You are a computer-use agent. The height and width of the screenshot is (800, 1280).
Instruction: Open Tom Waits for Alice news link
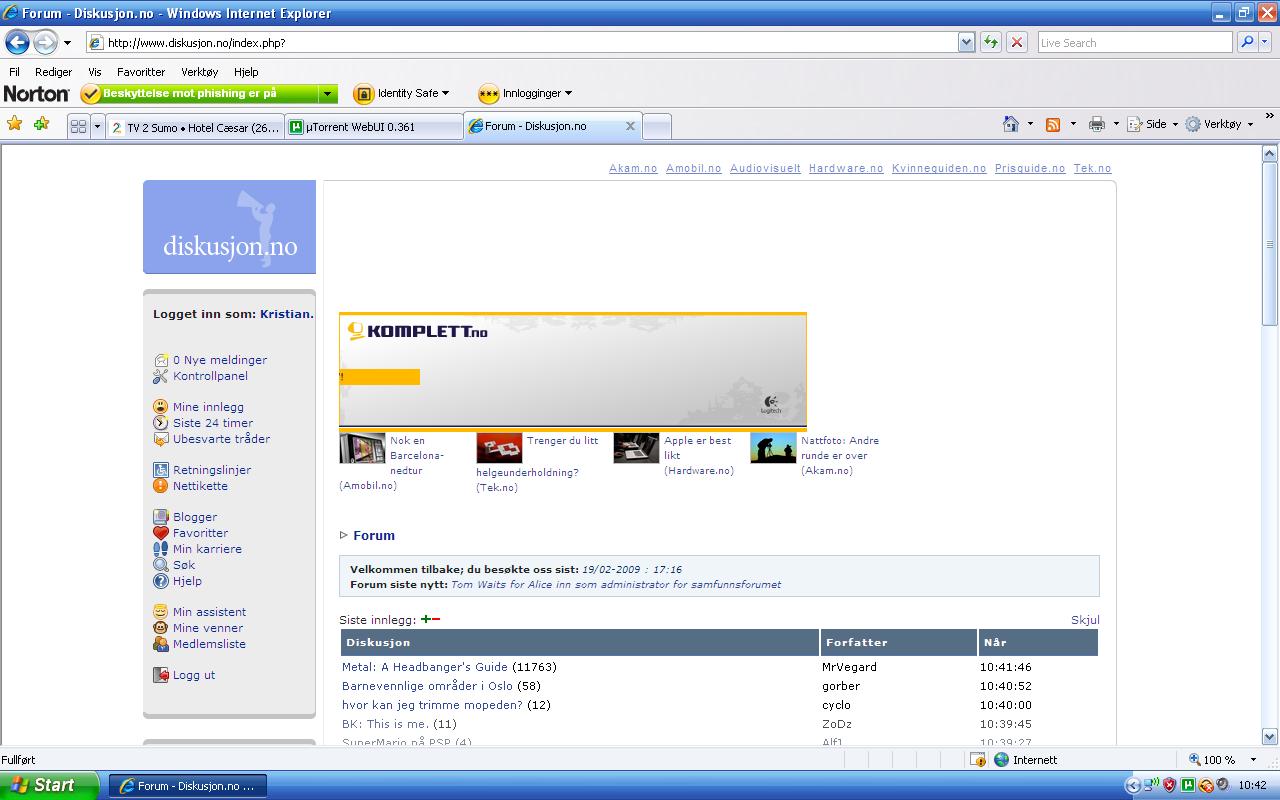616,584
